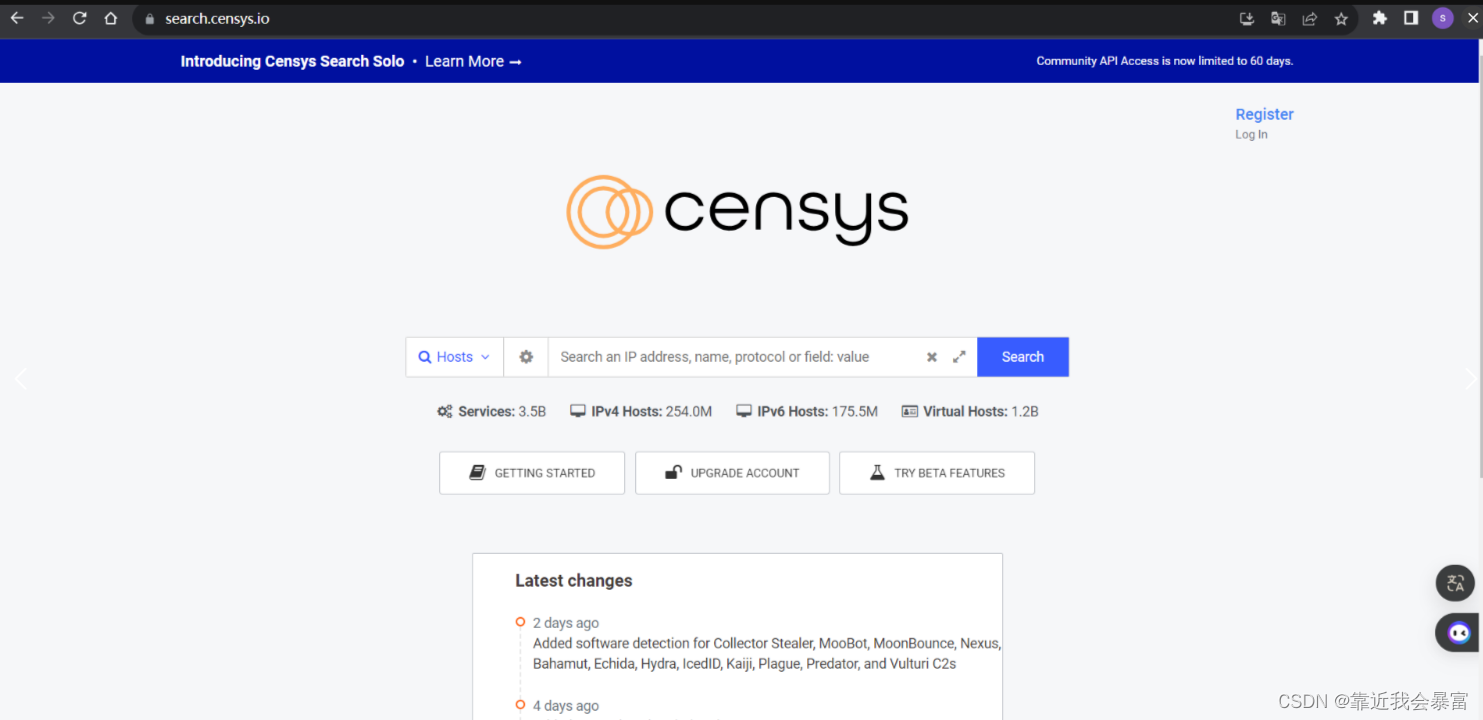Click IPv4 Hosts: 254.0M text
This screenshot has width=1483, height=720.
pyautogui.click(x=652, y=411)
